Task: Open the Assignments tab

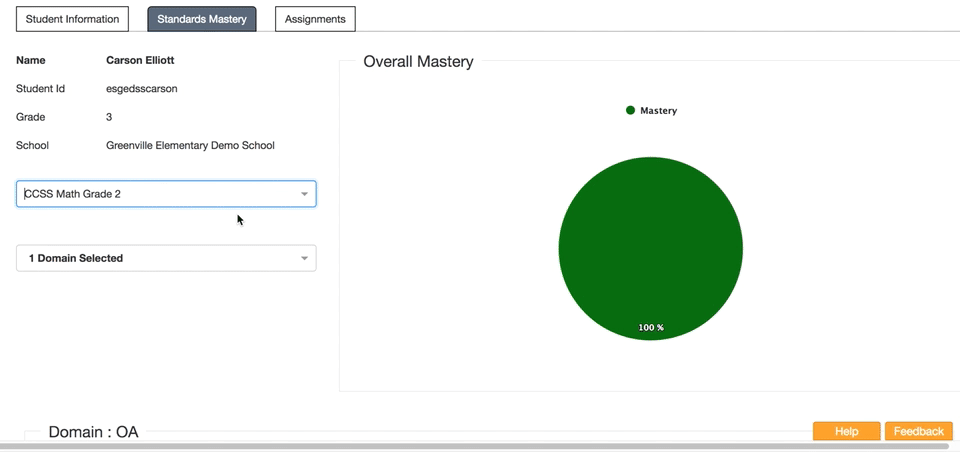Action: pyautogui.click(x=315, y=19)
